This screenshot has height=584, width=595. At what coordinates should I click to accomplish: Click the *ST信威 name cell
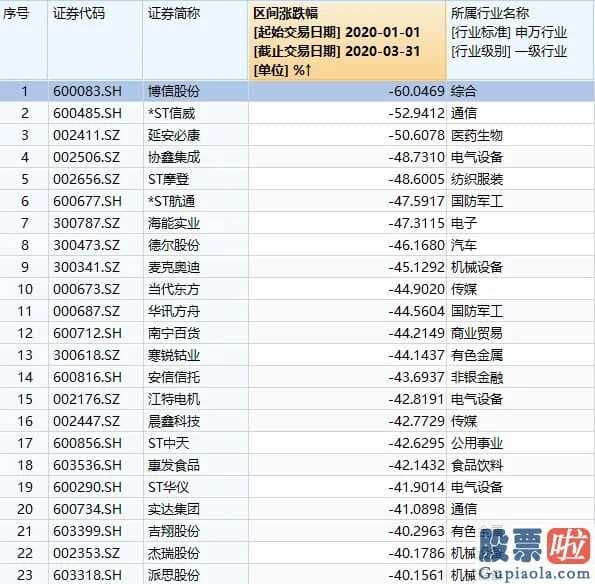point(172,113)
